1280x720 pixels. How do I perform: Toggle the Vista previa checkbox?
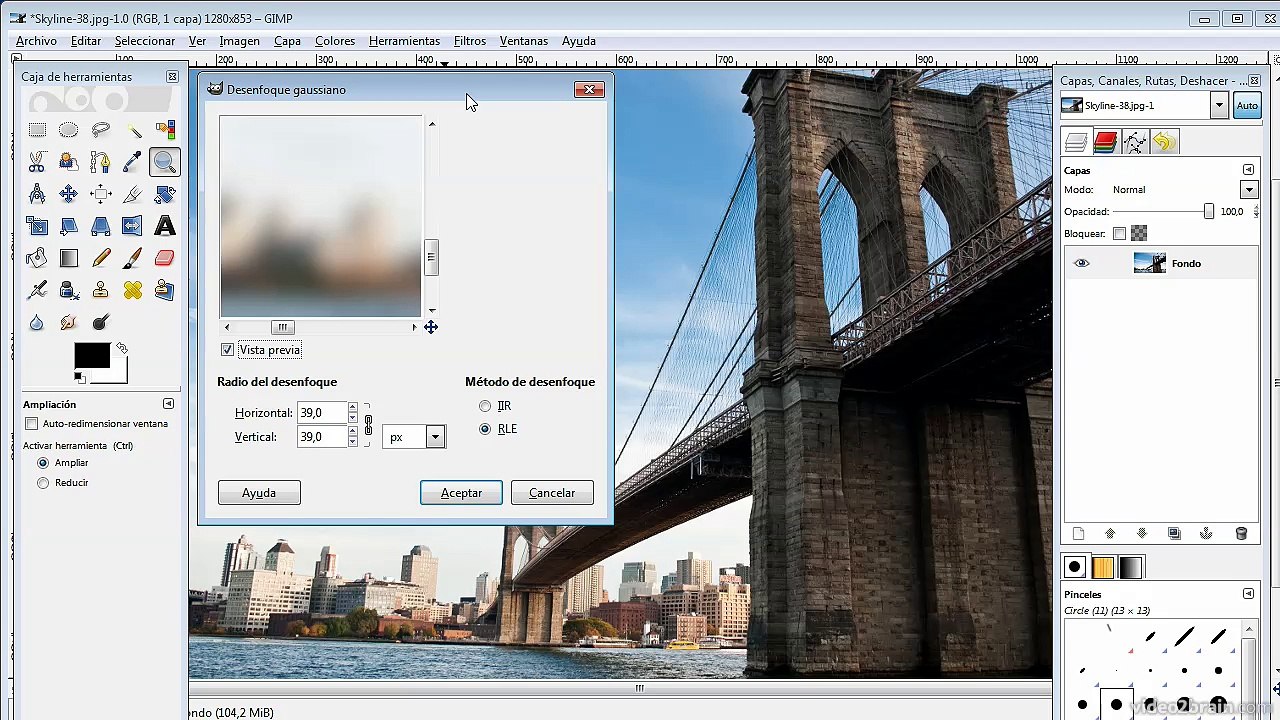pyautogui.click(x=228, y=350)
